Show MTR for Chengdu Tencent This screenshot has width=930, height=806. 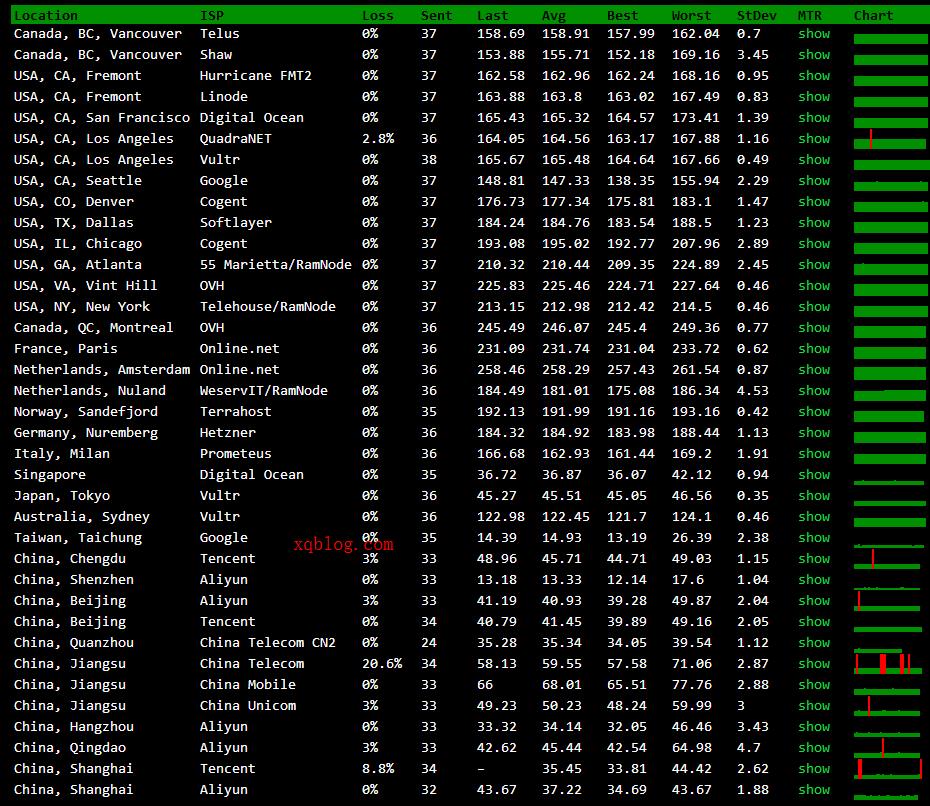pos(814,559)
